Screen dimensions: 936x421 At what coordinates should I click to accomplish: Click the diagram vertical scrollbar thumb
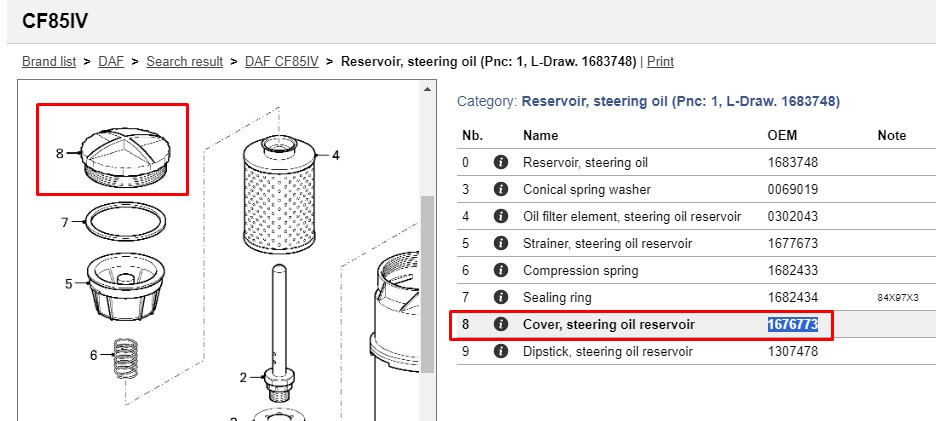pos(427,285)
